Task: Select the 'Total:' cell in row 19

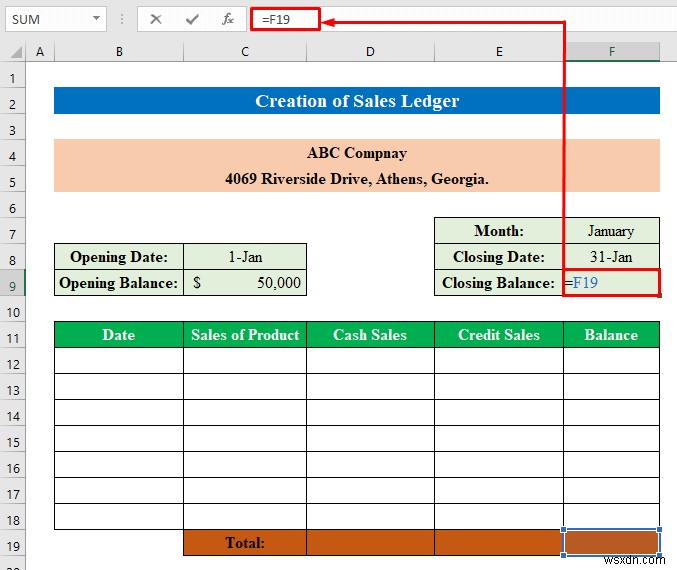Action: 245,543
